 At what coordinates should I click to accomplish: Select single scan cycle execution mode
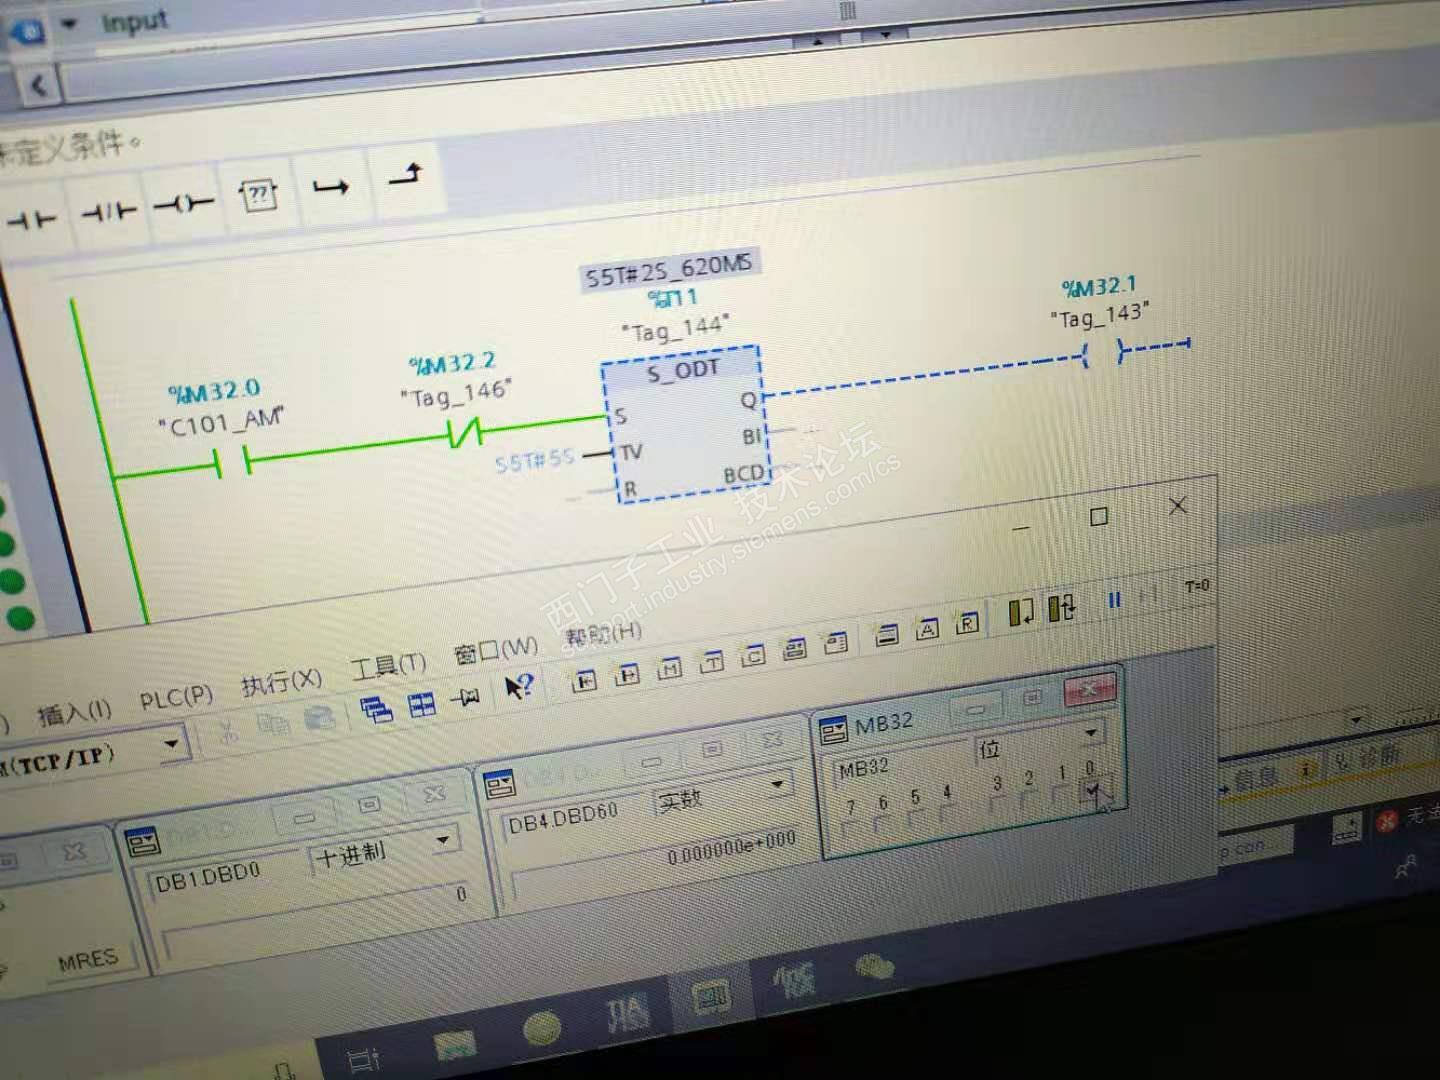pyautogui.click(x=1021, y=612)
